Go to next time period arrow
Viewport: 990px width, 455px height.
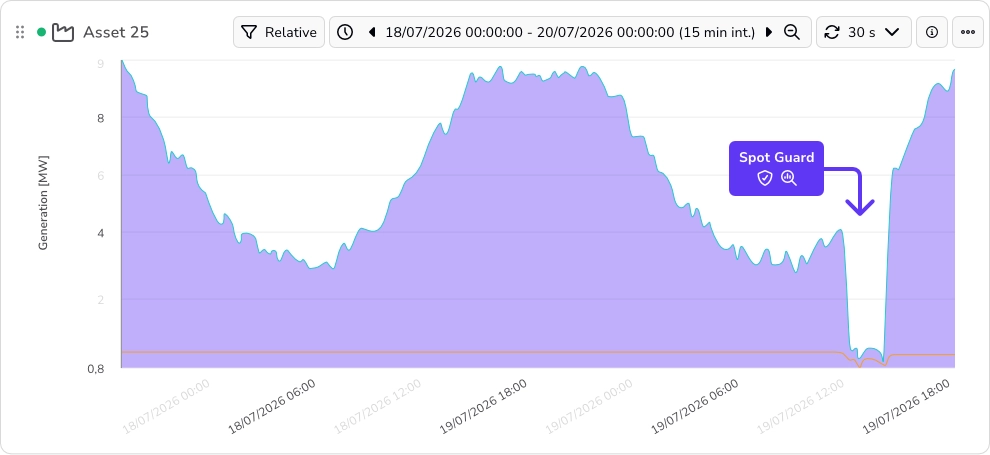(x=768, y=32)
